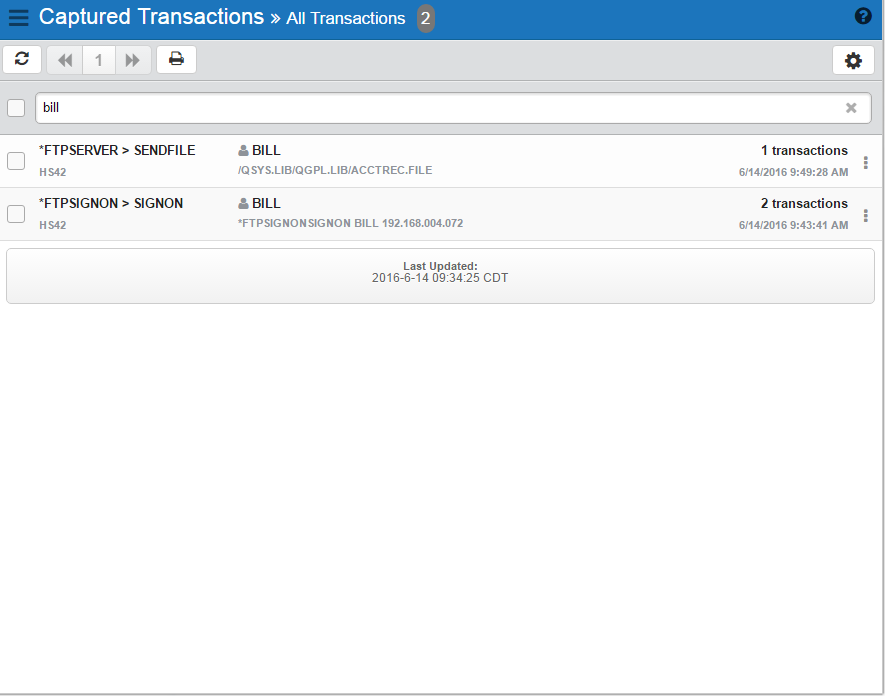Open the help question mark icon
The image size is (885, 696).
[x=863, y=16]
